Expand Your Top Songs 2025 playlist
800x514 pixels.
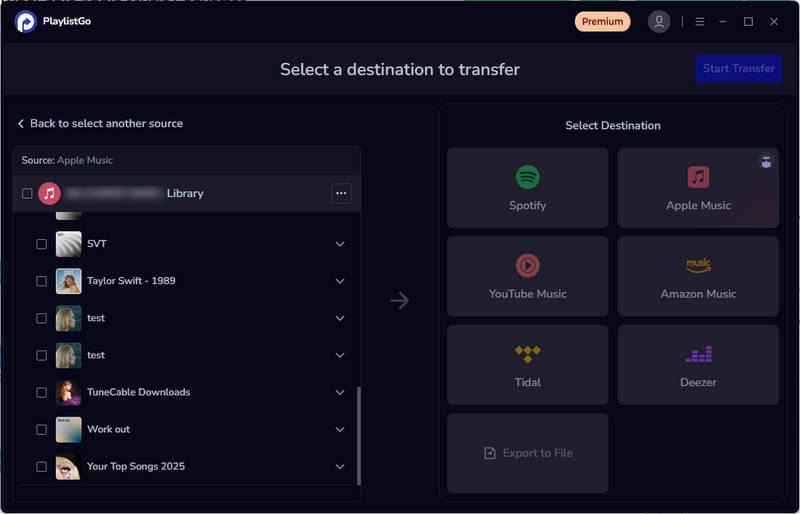pos(340,466)
